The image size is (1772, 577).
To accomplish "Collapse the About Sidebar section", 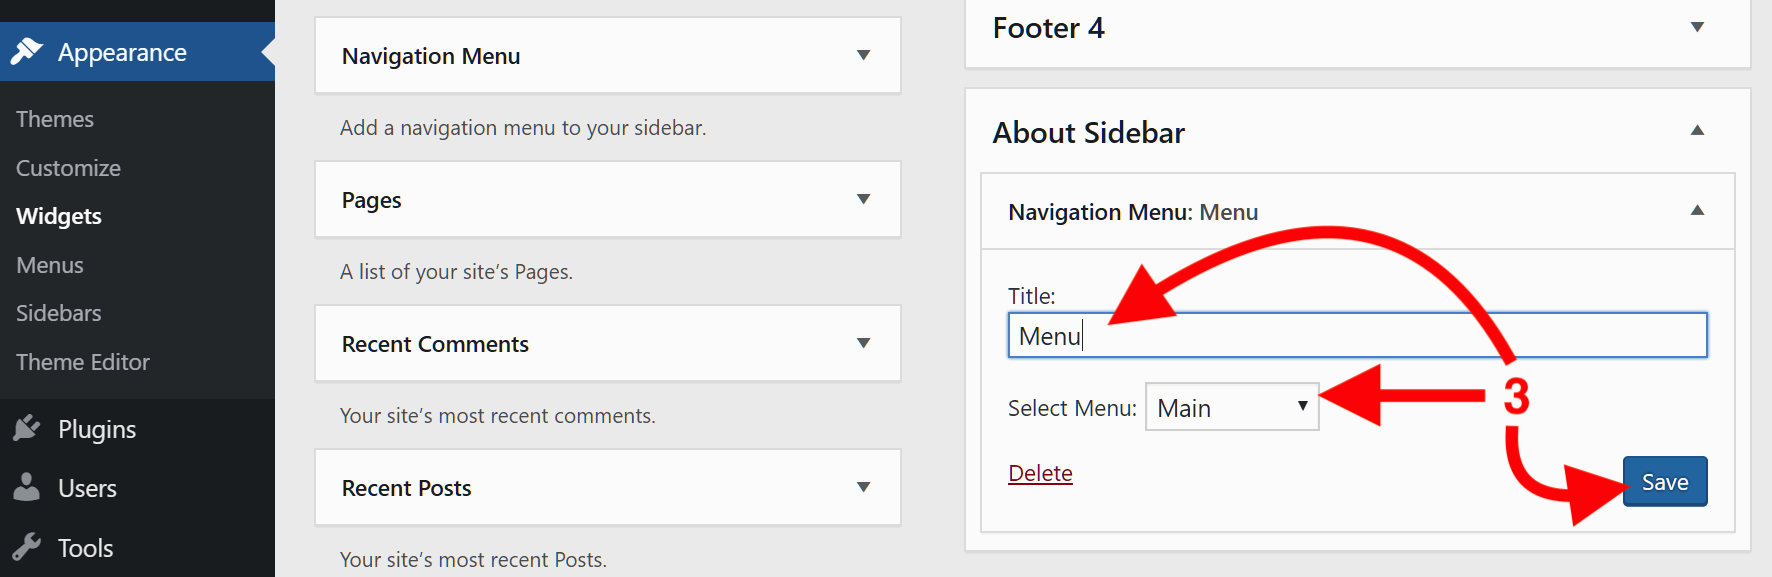I will click(1697, 130).
